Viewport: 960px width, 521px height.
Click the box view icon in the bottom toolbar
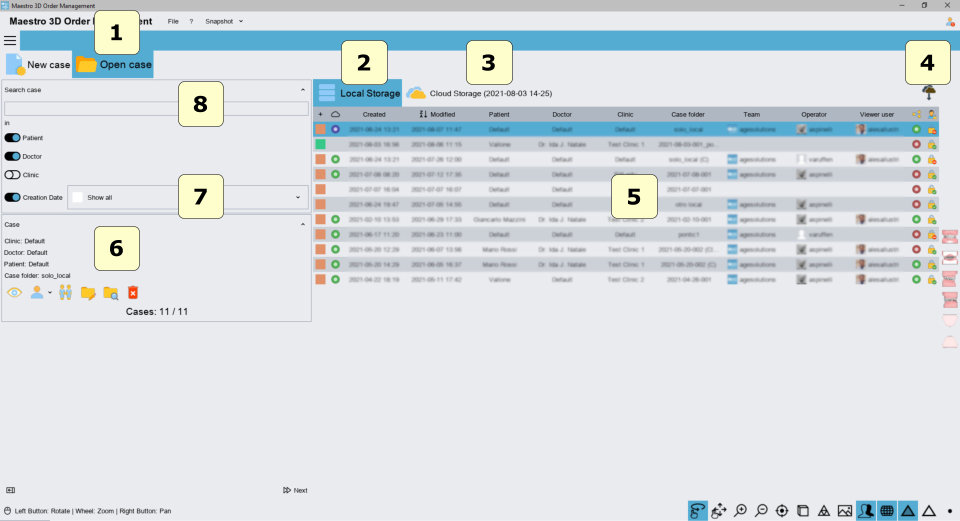[803, 511]
